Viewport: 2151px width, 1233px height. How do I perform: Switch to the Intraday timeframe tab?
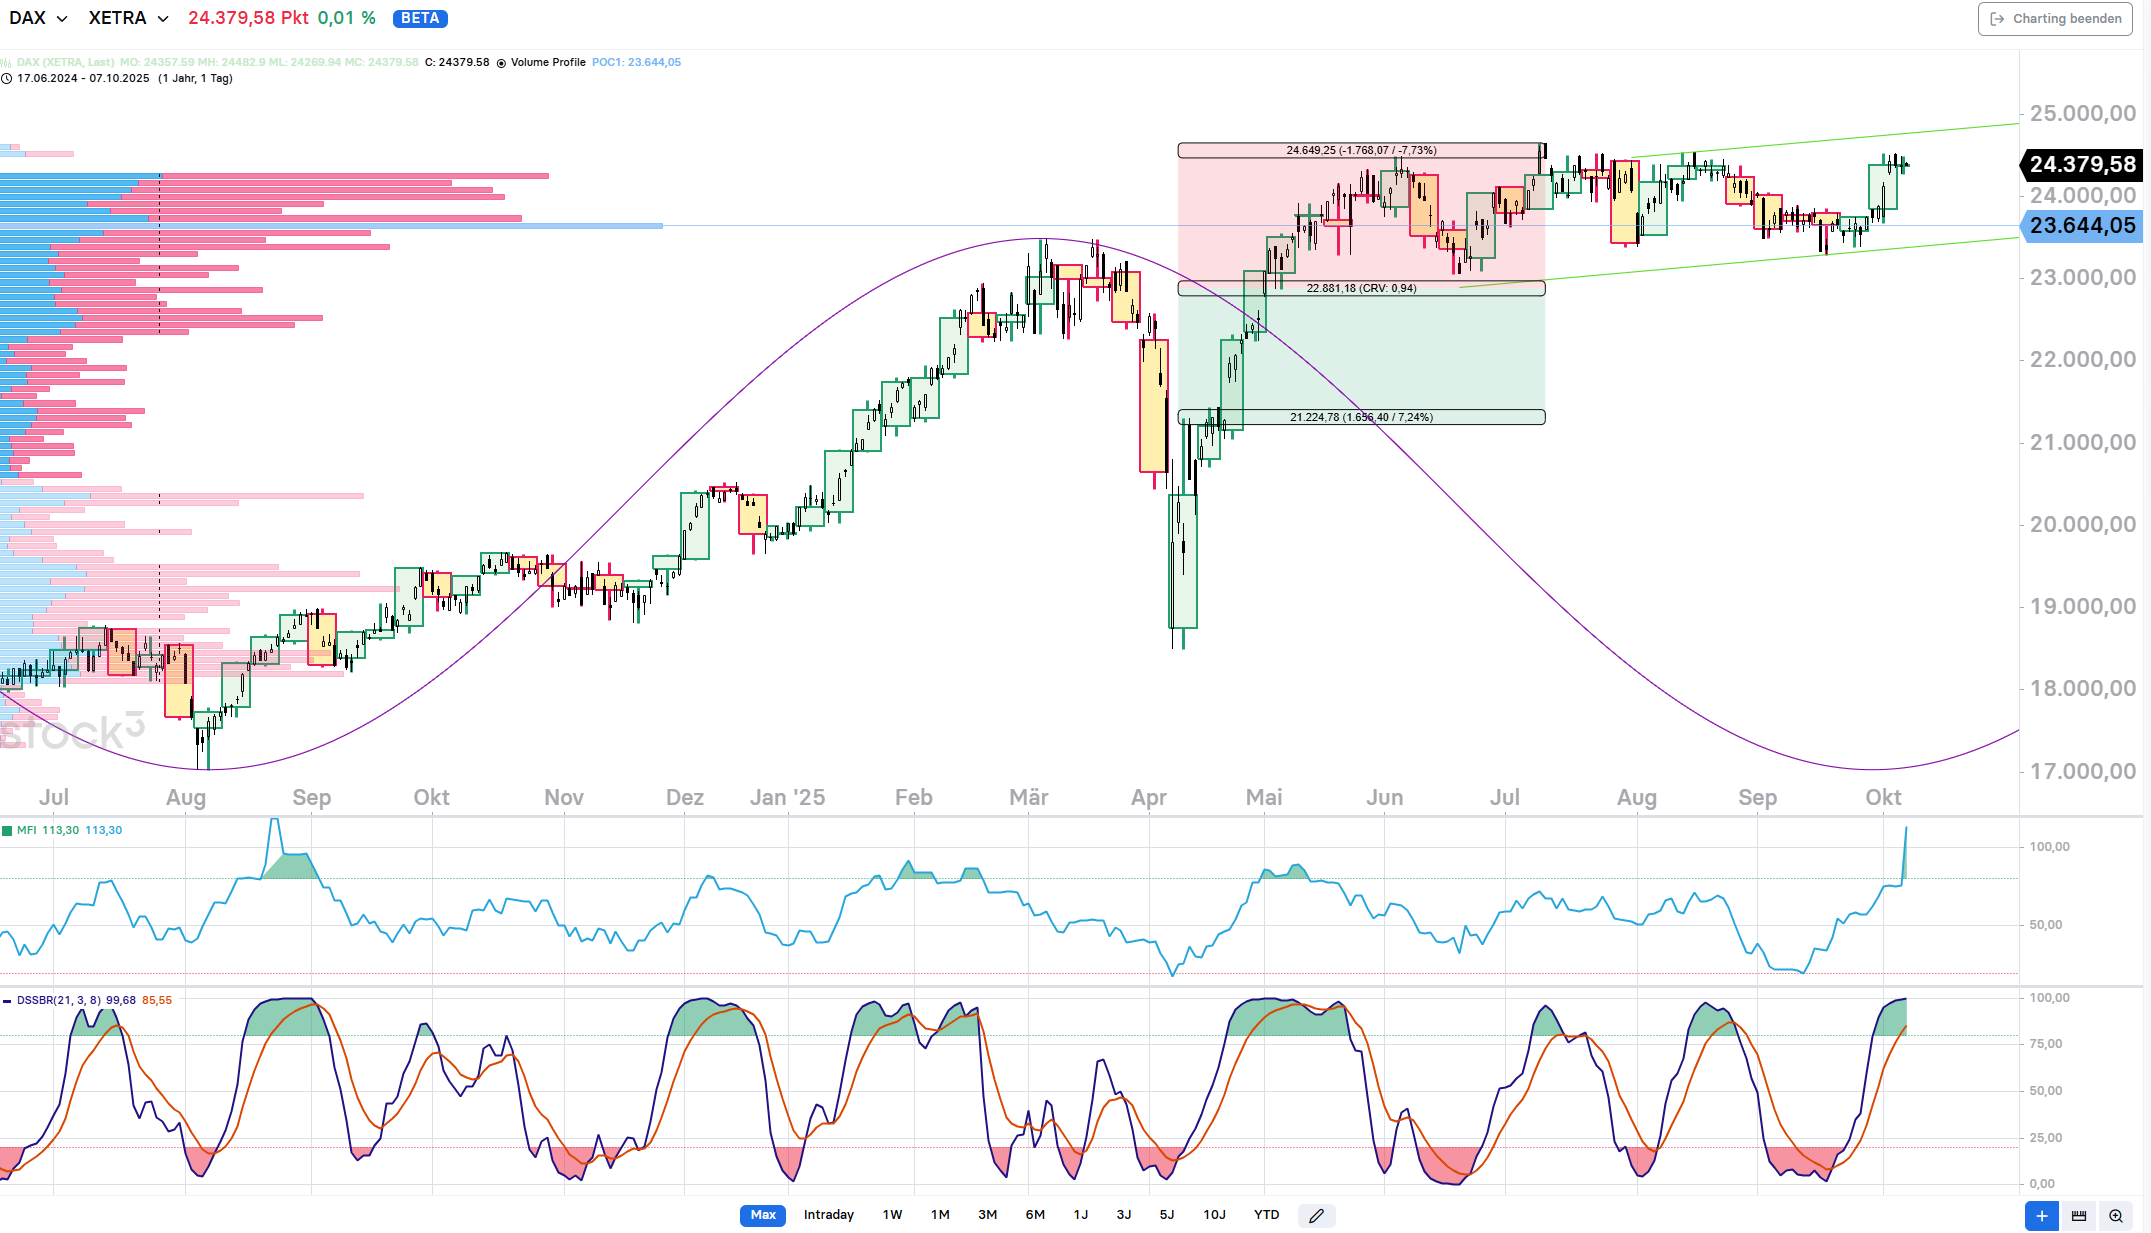tap(828, 1215)
